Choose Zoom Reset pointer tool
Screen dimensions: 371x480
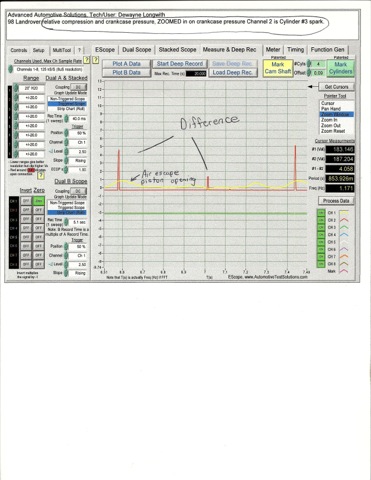336,131
